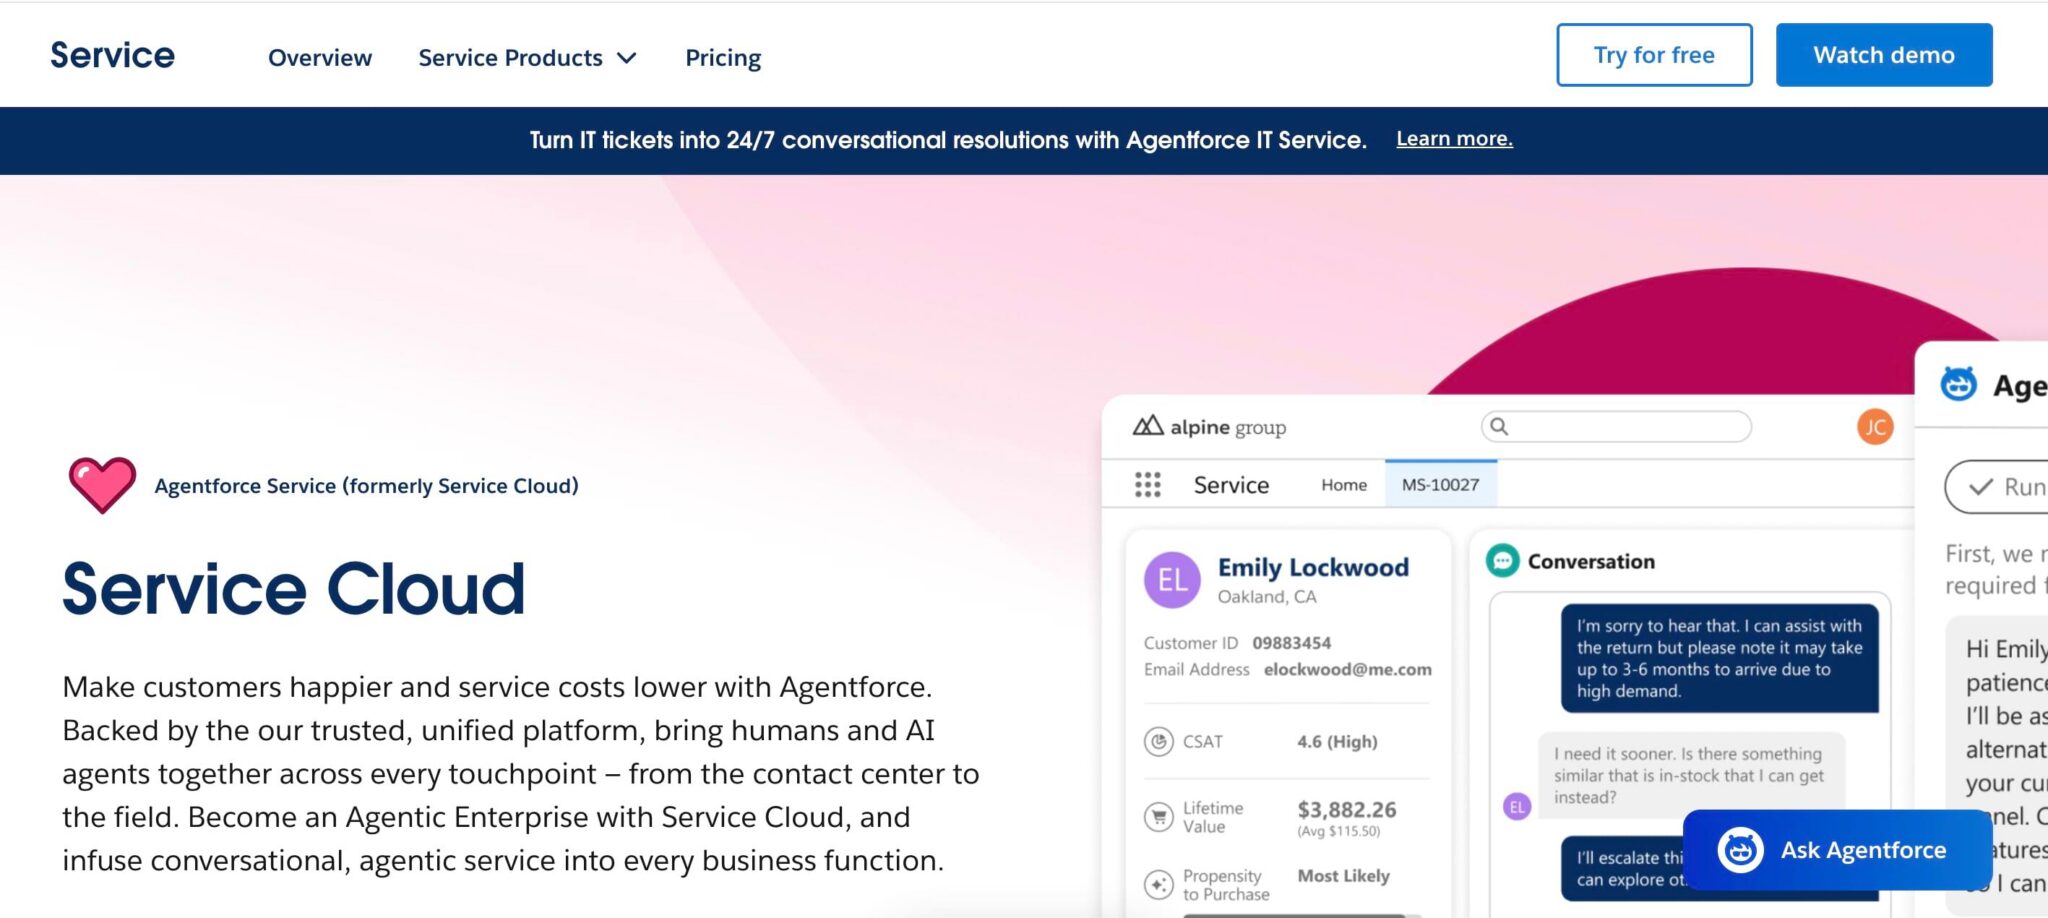Open the MS-10027 tab
The image size is (2048, 918).
click(1440, 484)
